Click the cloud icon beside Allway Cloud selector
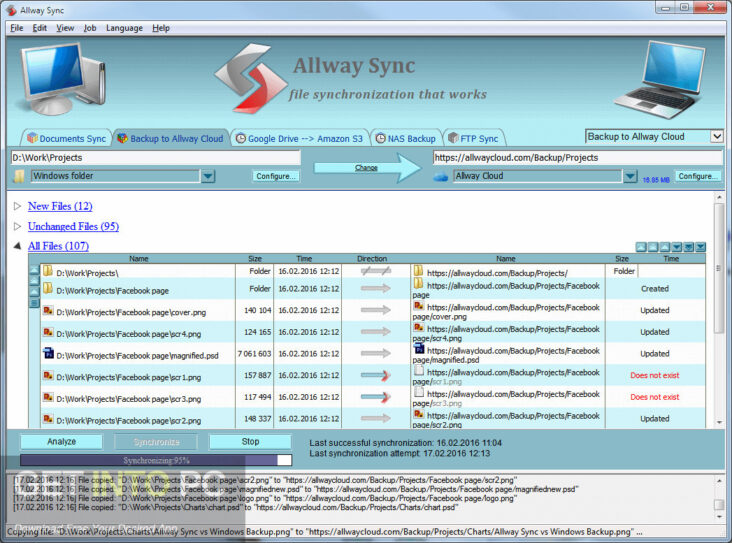Image resolution: width=732 pixels, height=543 pixels. pos(440,177)
